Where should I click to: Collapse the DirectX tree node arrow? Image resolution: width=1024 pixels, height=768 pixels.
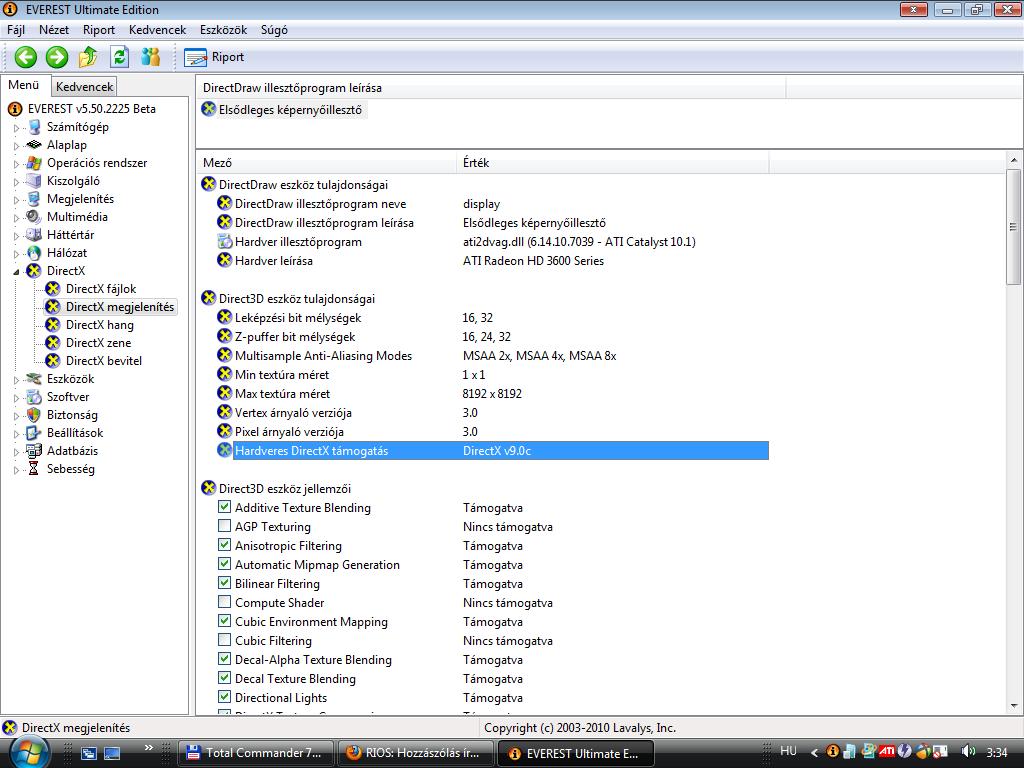(x=16, y=272)
